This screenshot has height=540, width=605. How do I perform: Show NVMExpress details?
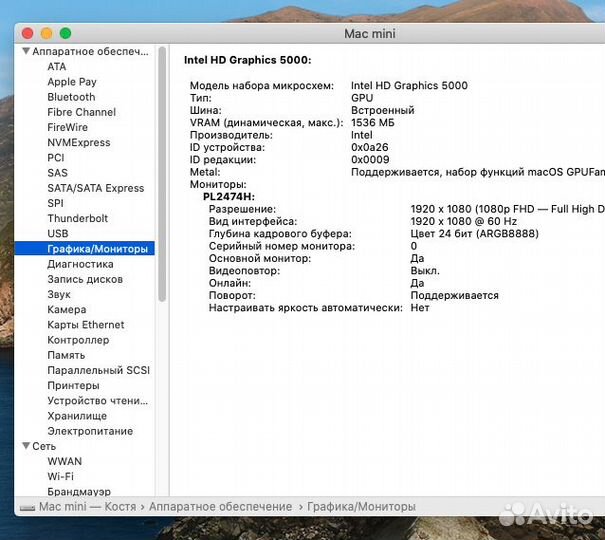click(x=79, y=142)
